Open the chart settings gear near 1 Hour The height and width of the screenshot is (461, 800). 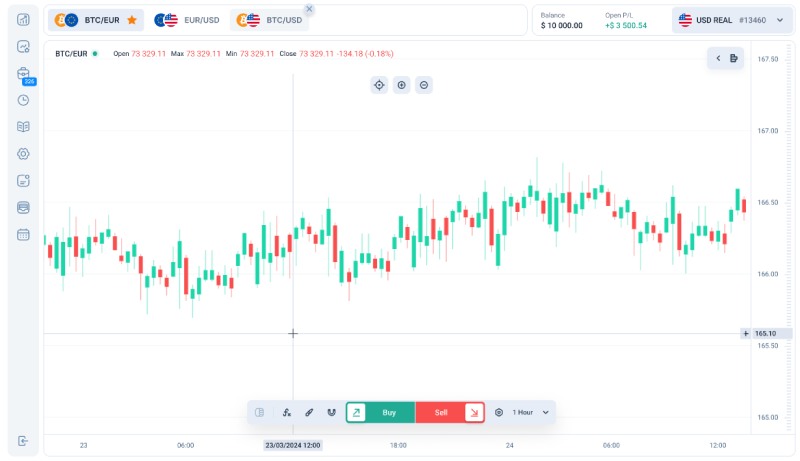pos(499,412)
